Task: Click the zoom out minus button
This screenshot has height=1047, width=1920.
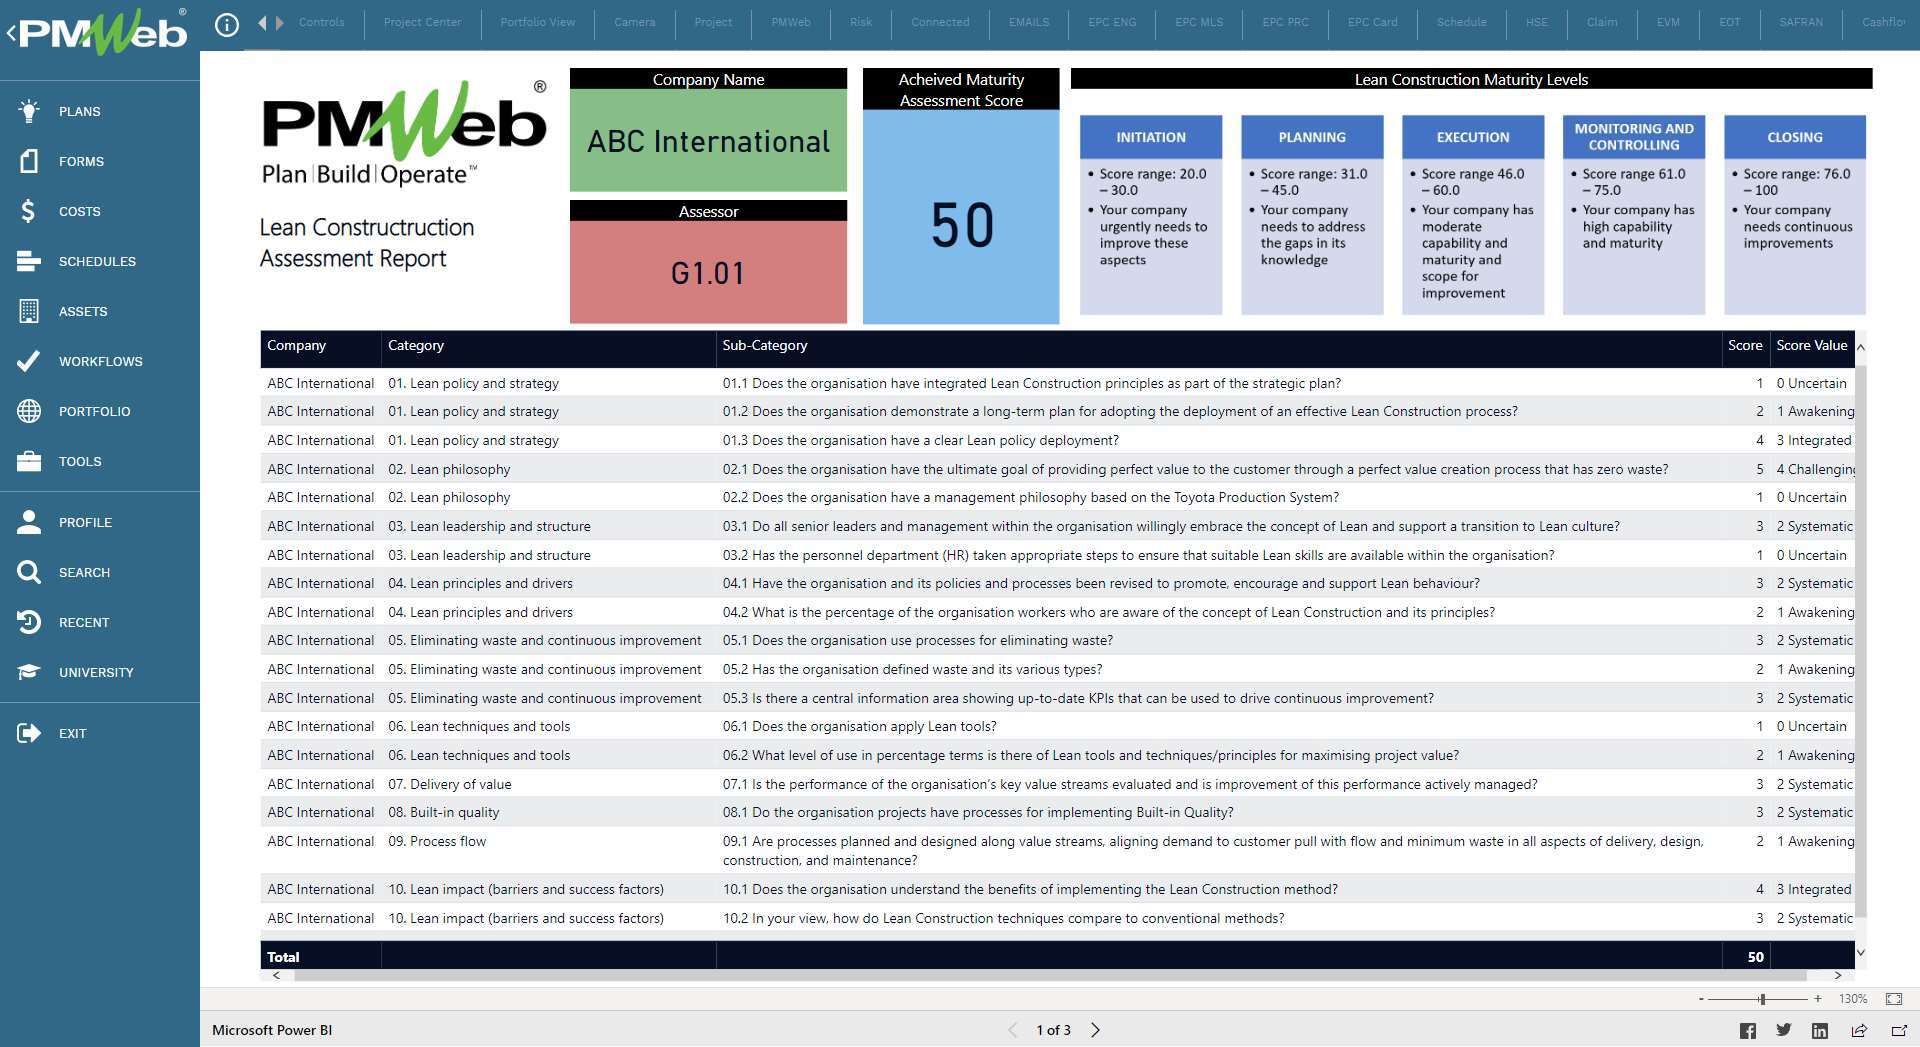Action: [x=1701, y=999]
